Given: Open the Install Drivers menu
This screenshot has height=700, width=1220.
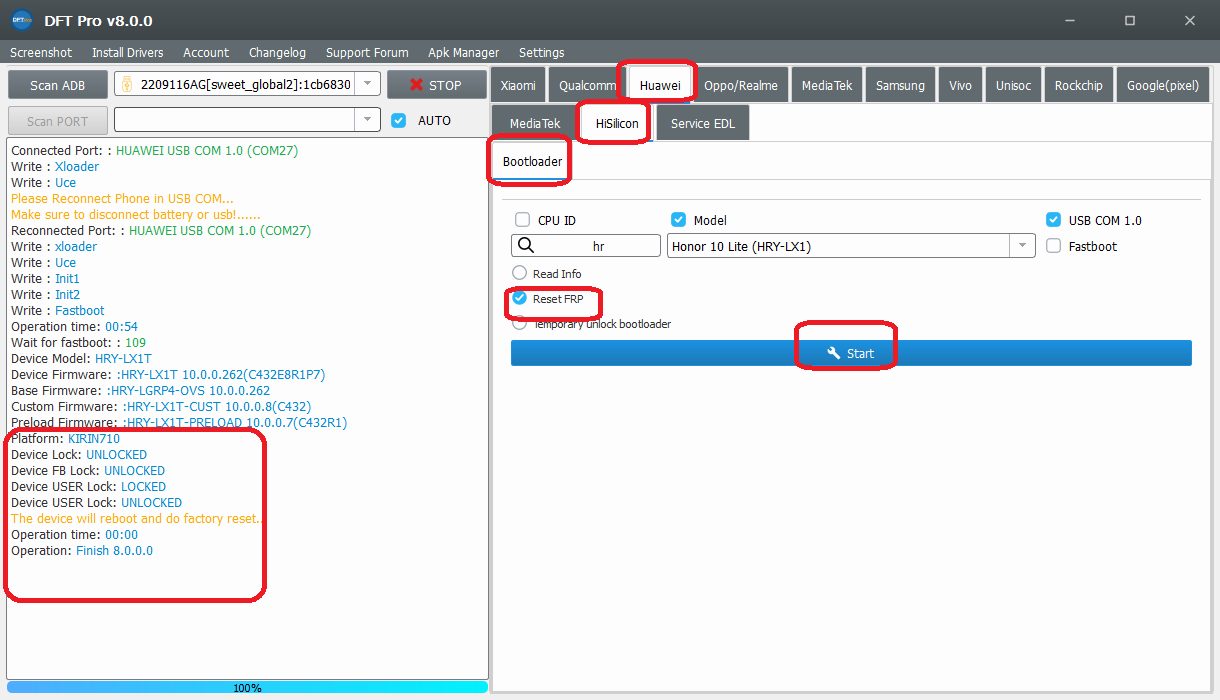Looking at the screenshot, I should [128, 52].
